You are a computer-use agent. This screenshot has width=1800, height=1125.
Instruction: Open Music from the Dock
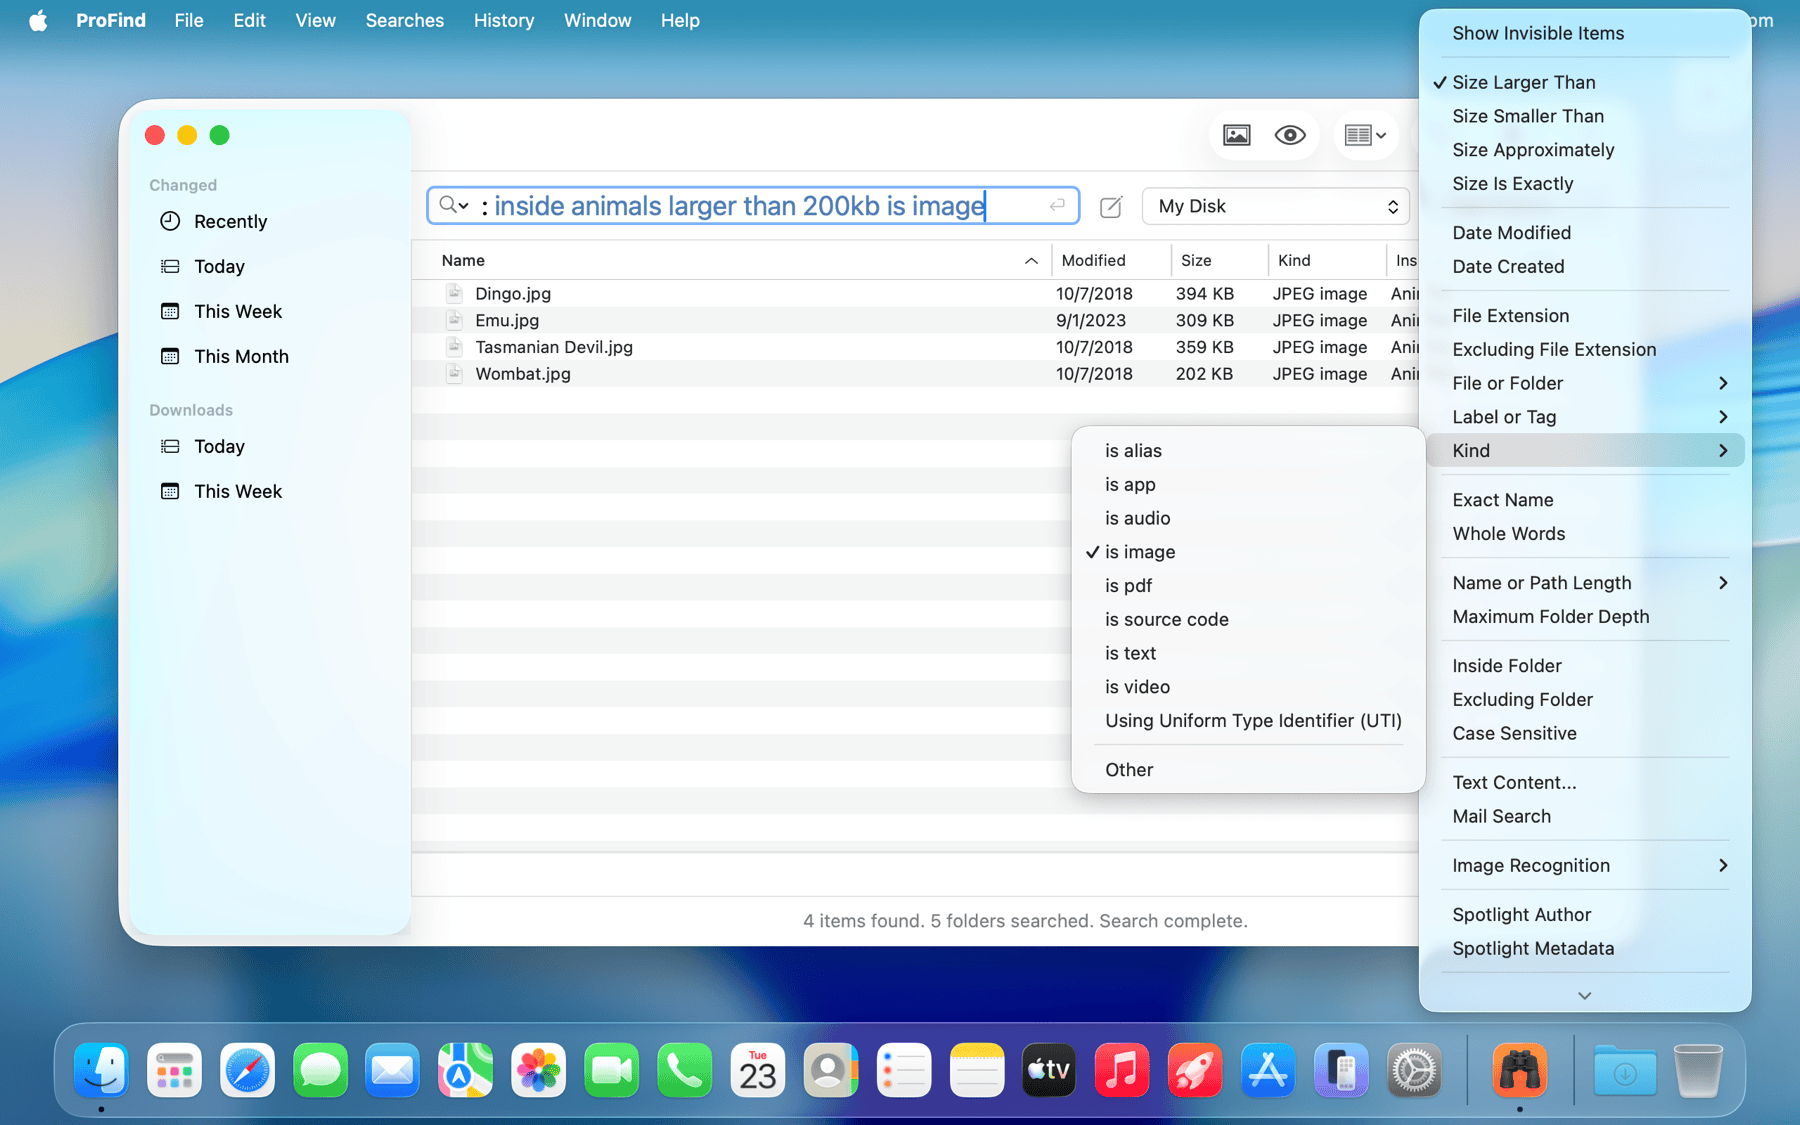click(1122, 1071)
